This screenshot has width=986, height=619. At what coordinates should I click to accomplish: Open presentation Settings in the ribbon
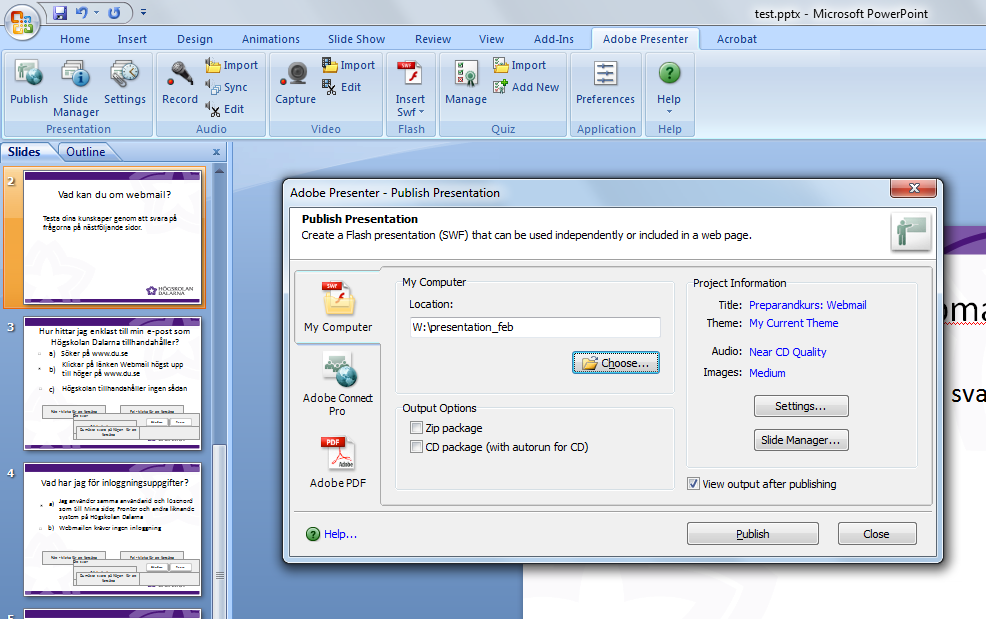point(125,82)
